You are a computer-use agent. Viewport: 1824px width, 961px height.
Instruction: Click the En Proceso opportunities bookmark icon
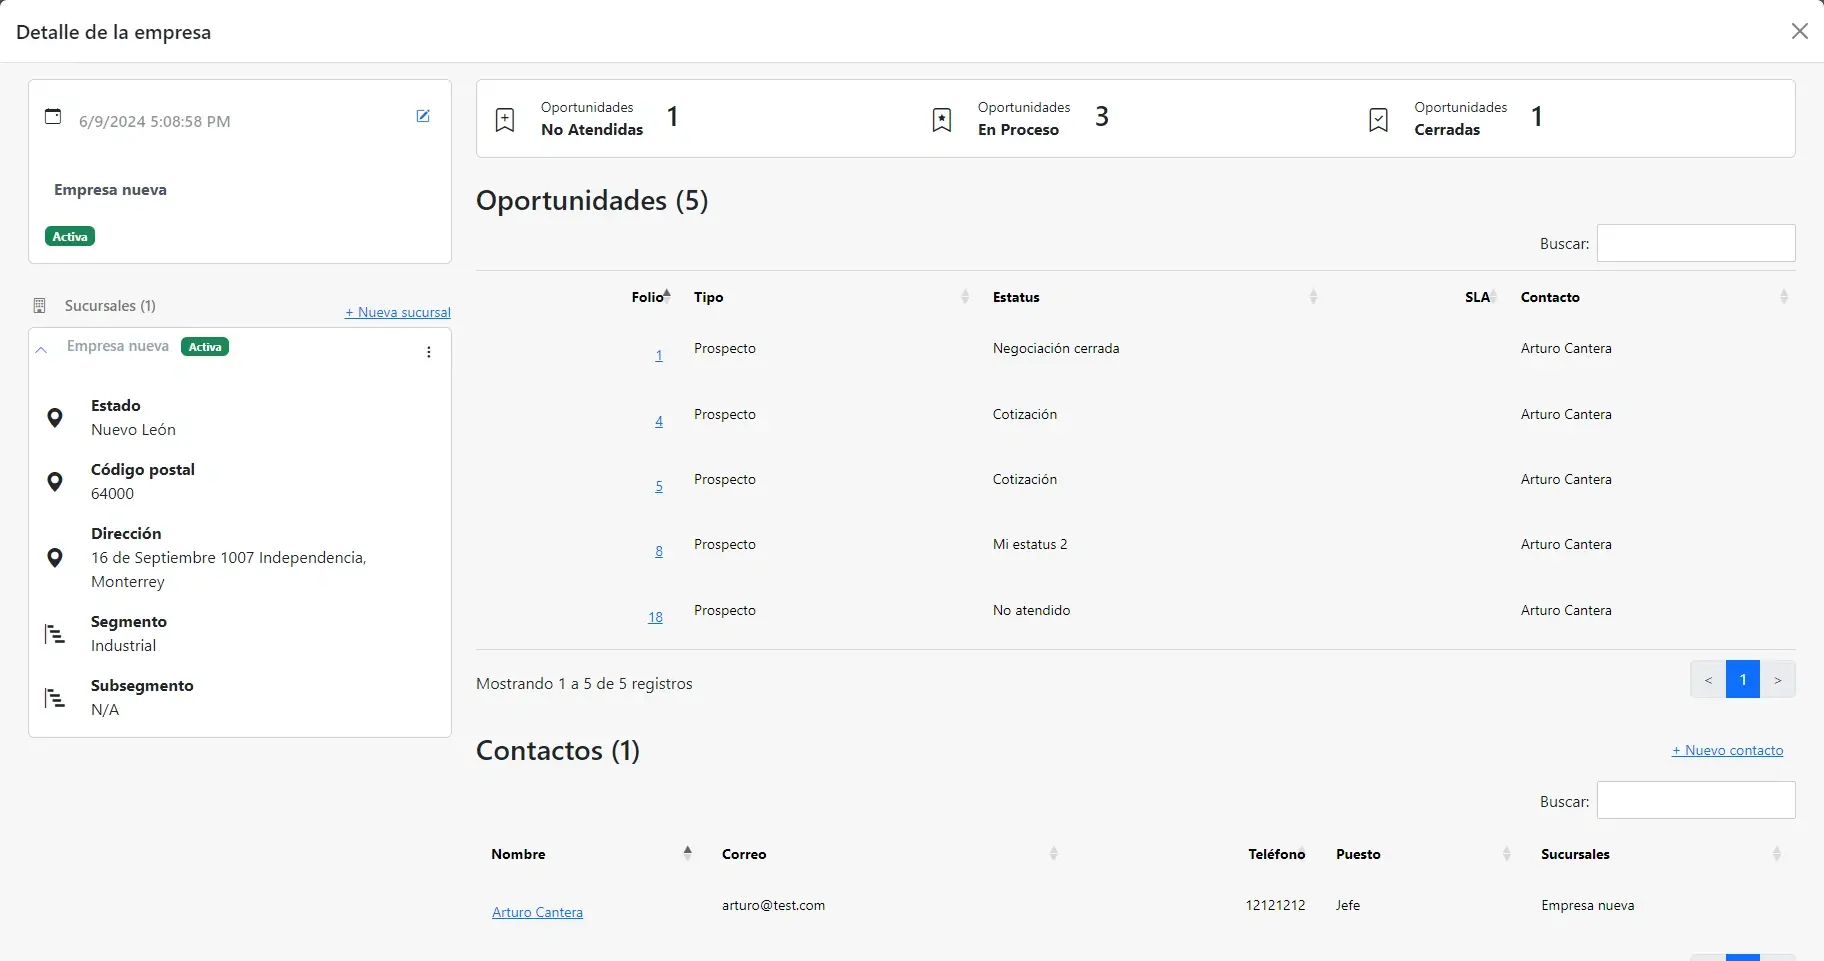pos(942,120)
